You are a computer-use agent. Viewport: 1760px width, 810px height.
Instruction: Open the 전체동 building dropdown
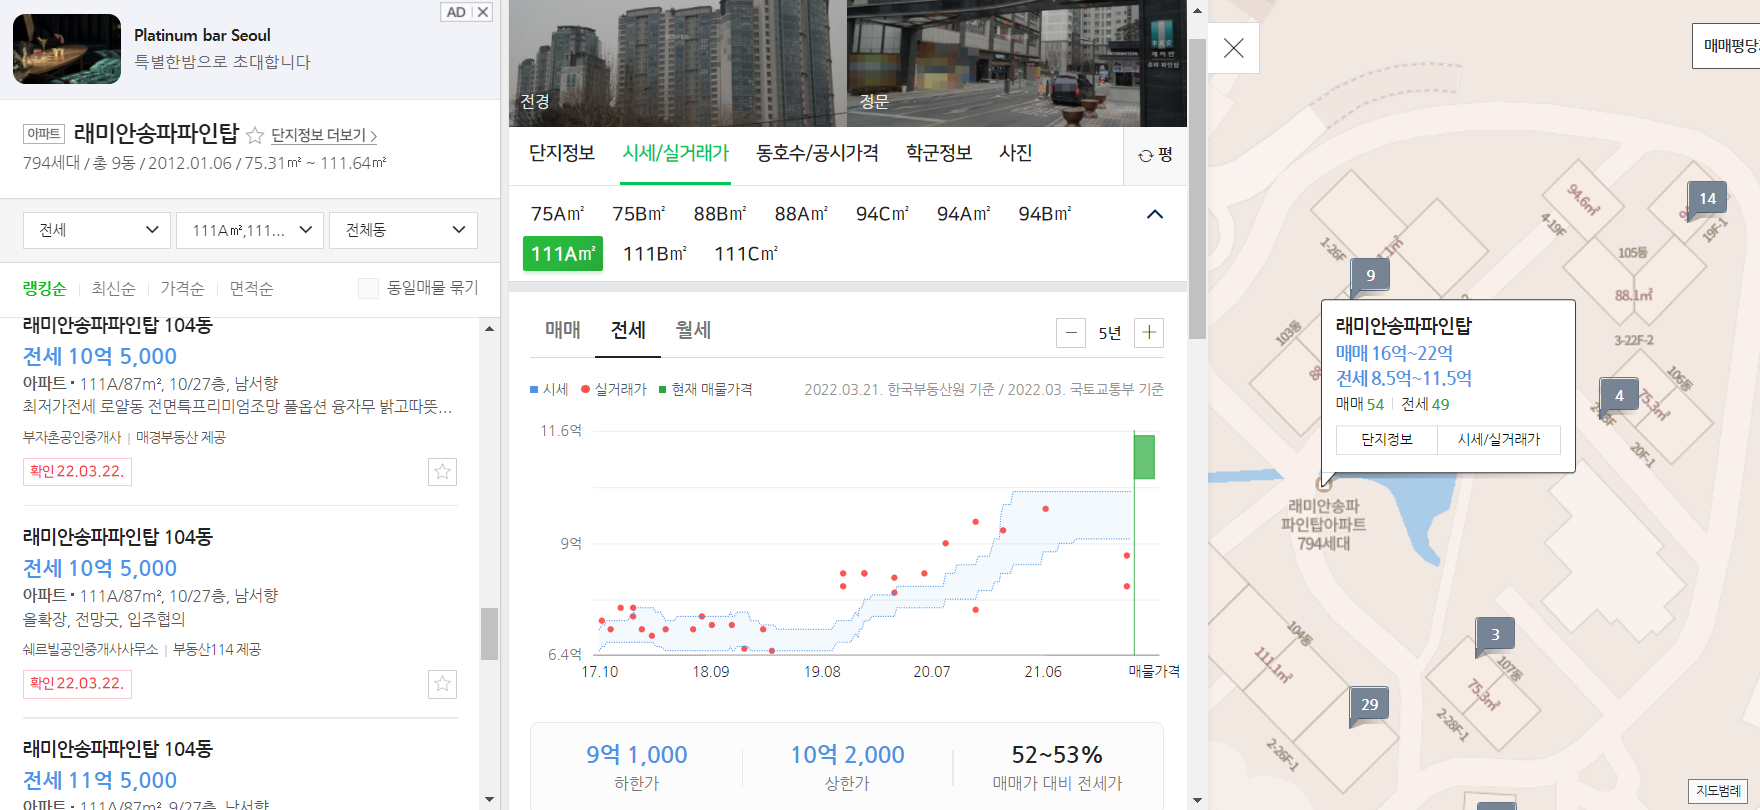pos(404,230)
